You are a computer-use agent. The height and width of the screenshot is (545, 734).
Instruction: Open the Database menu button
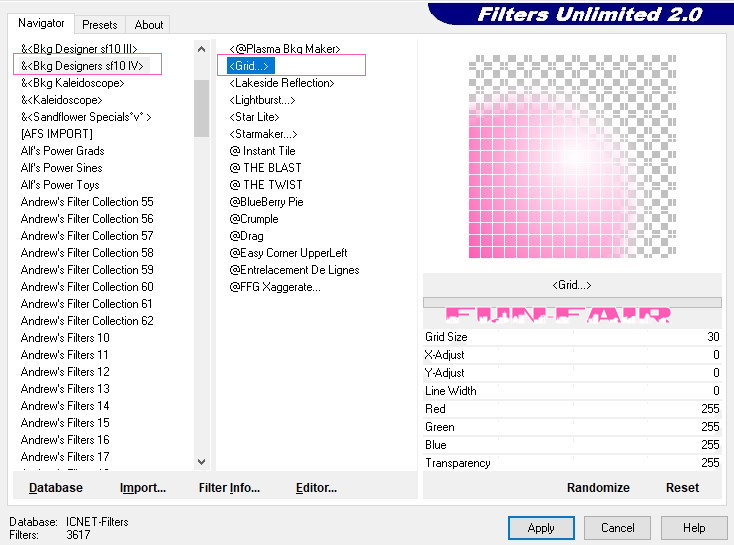(56, 487)
